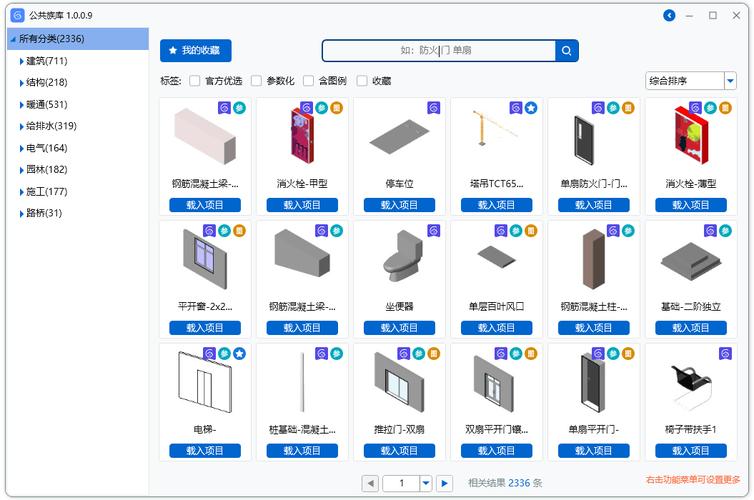Screen dimensions: 754x500
Task: Select the 给排水(319) category
Action: tap(51, 126)
